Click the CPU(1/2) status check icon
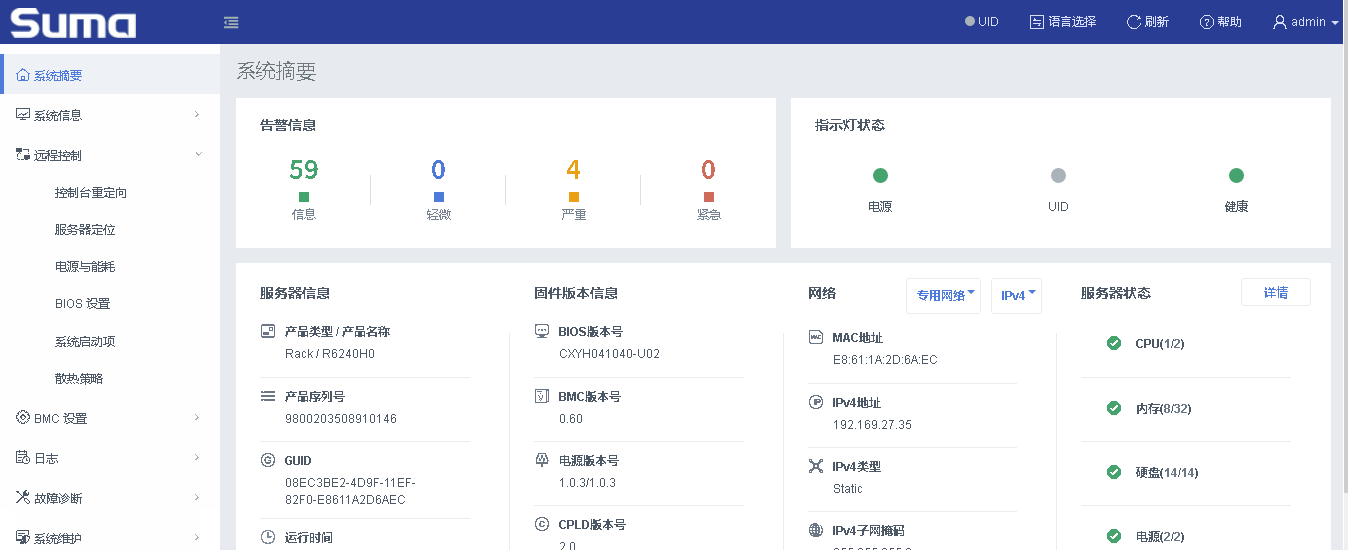 (1113, 343)
